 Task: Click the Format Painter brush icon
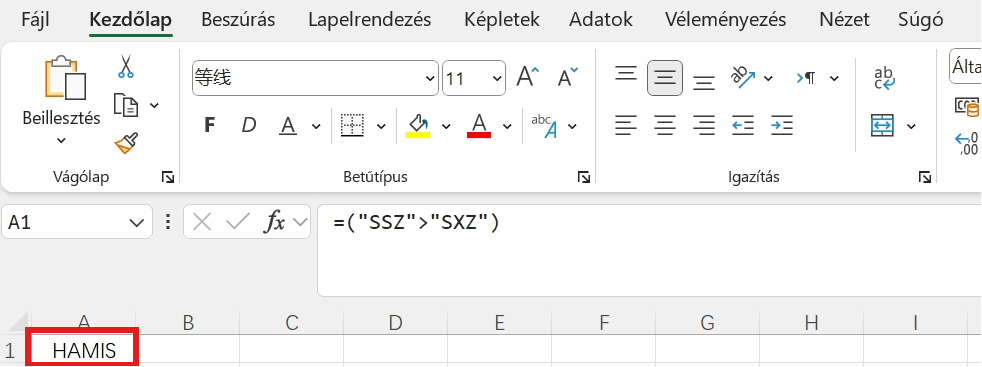pos(126,143)
